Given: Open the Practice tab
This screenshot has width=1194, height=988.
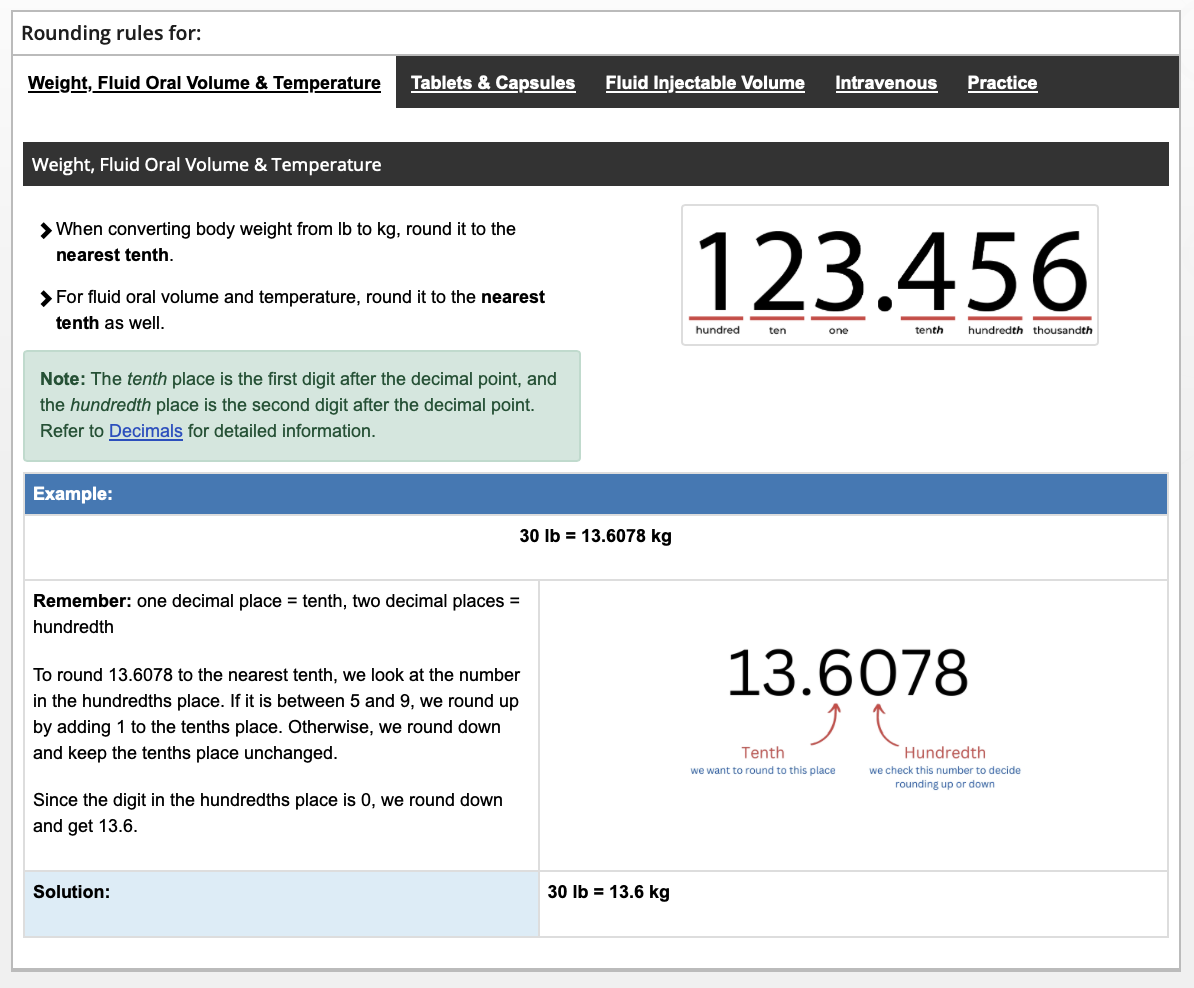Looking at the screenshot, I should tap(1002, 82).
